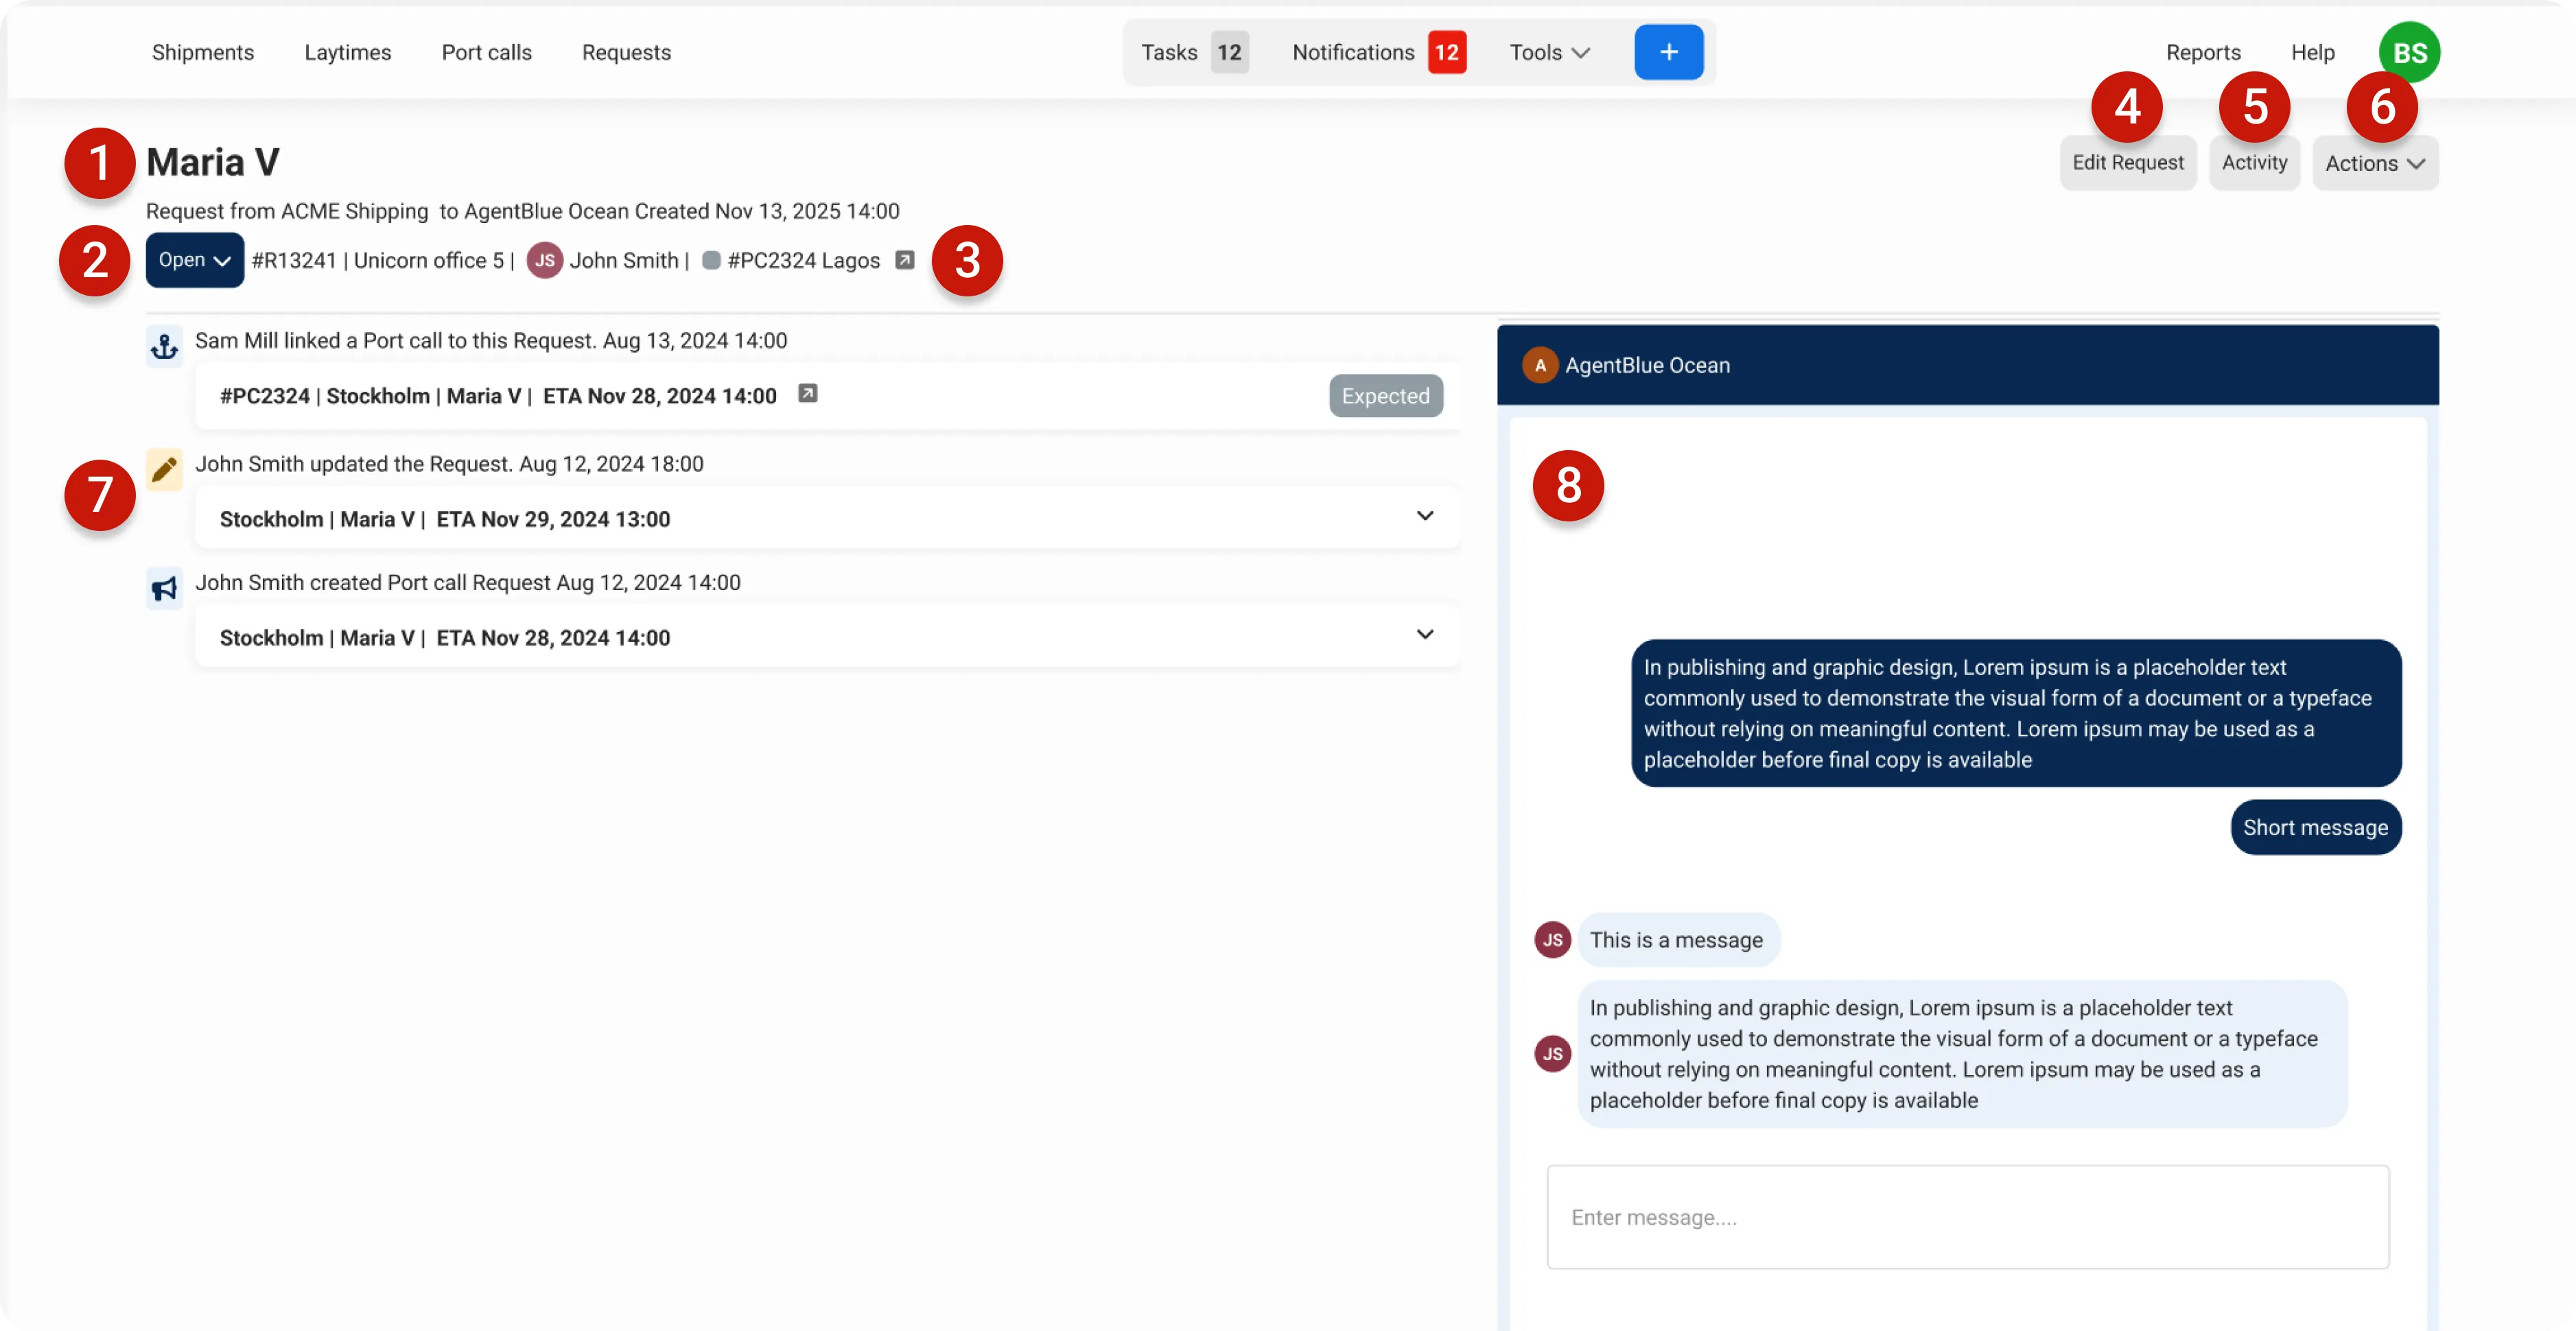Click 'John Smith created Port call Request' text
2576x1331 pixels.
(467, 582)
